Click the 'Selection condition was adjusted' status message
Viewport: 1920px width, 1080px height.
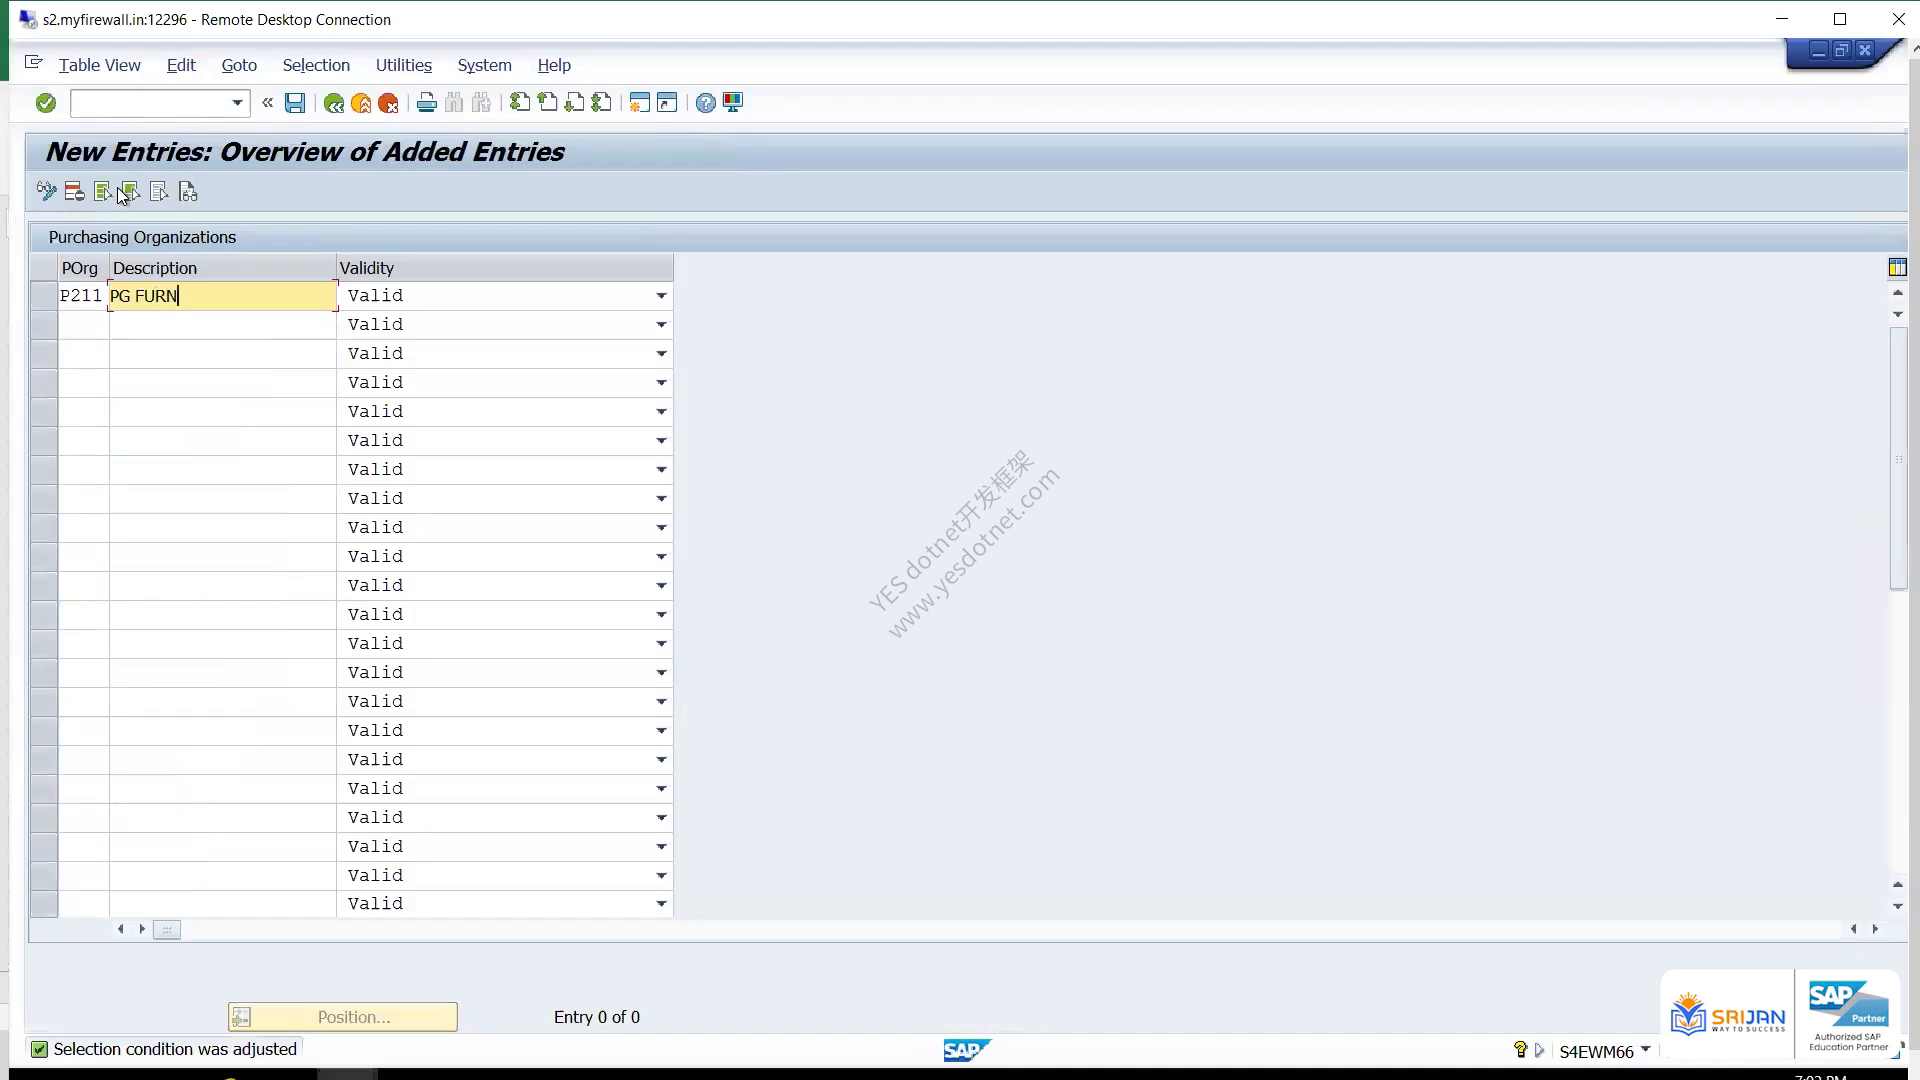tap(175, 1049)
